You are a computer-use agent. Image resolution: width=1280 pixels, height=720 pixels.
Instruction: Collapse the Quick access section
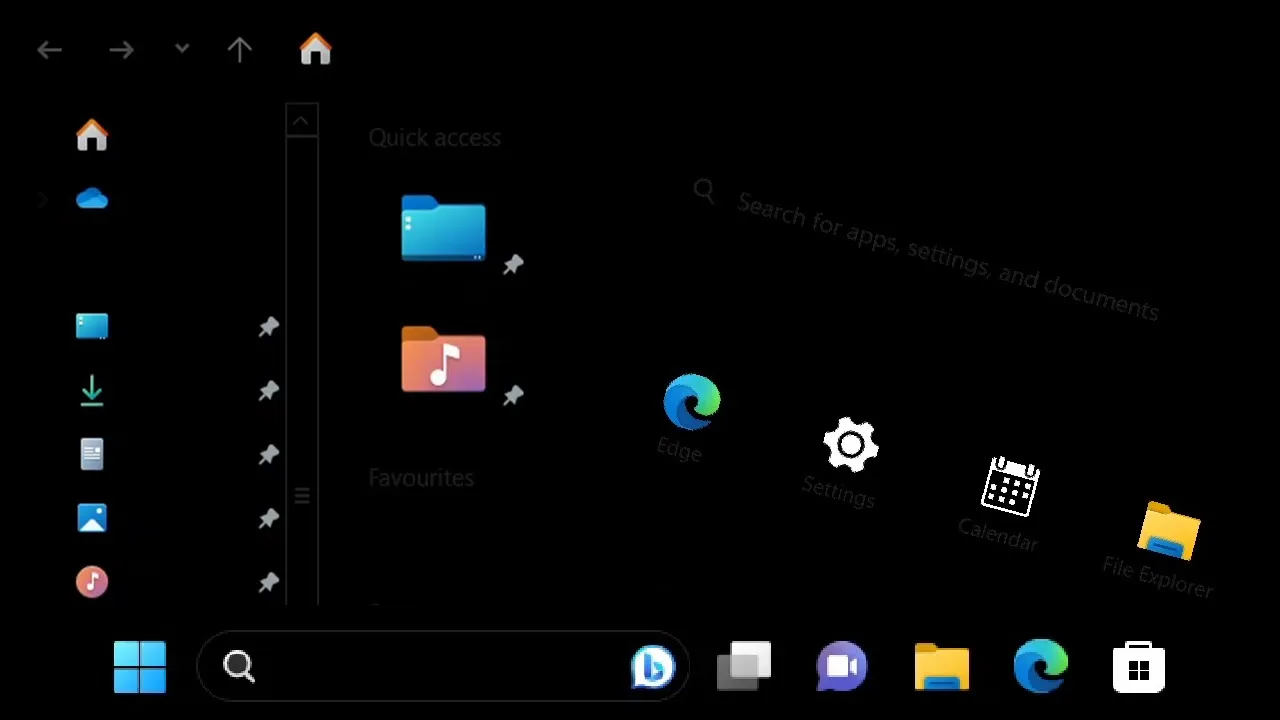tap(434, 138)
